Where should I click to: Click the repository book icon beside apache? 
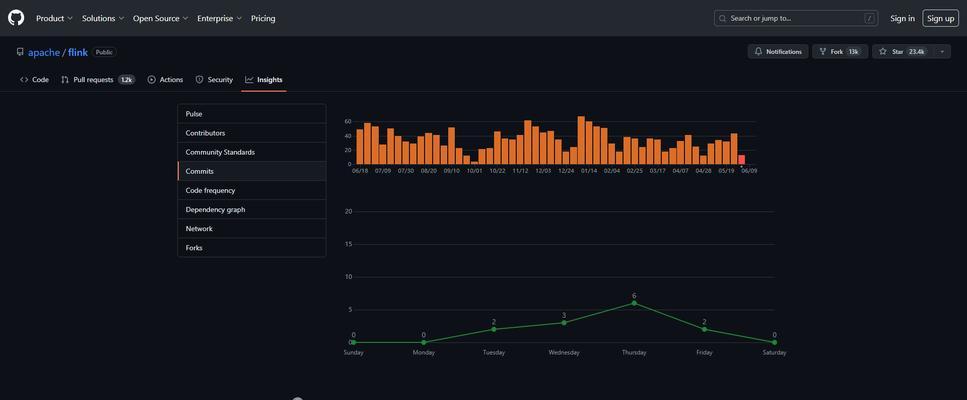[20, 52]
